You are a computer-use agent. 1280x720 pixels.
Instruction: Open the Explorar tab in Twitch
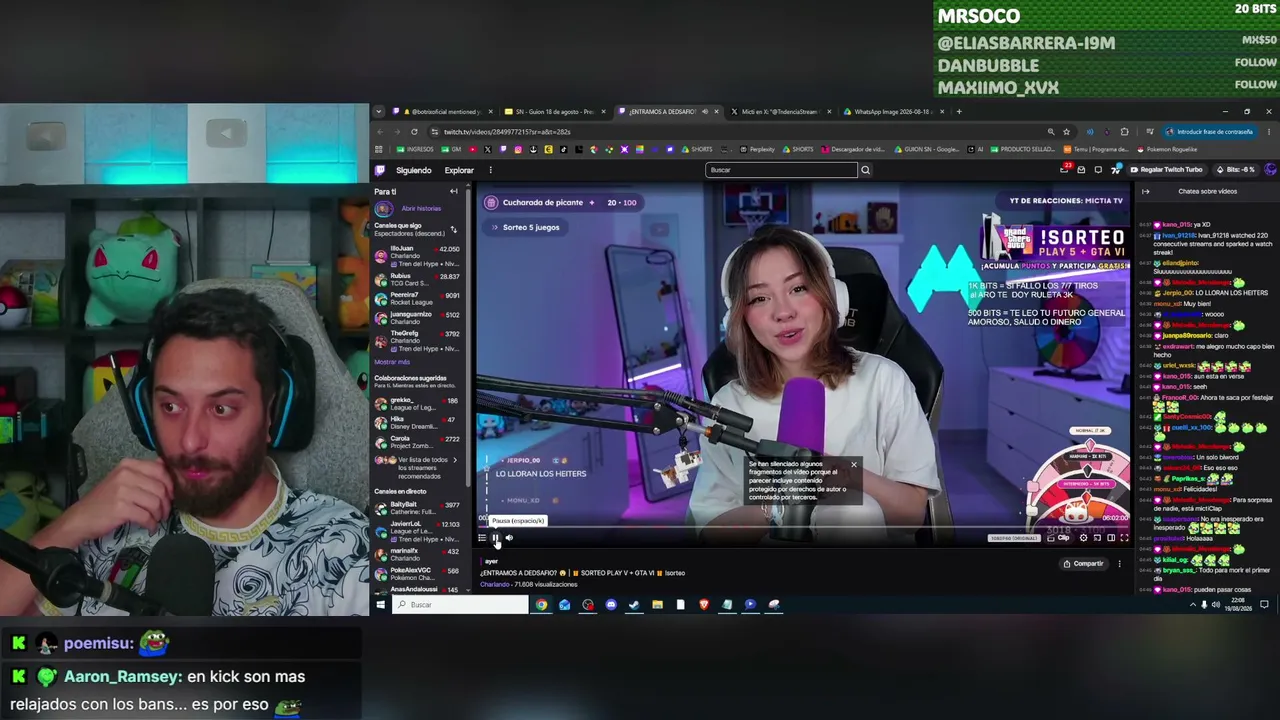(459, 170)
